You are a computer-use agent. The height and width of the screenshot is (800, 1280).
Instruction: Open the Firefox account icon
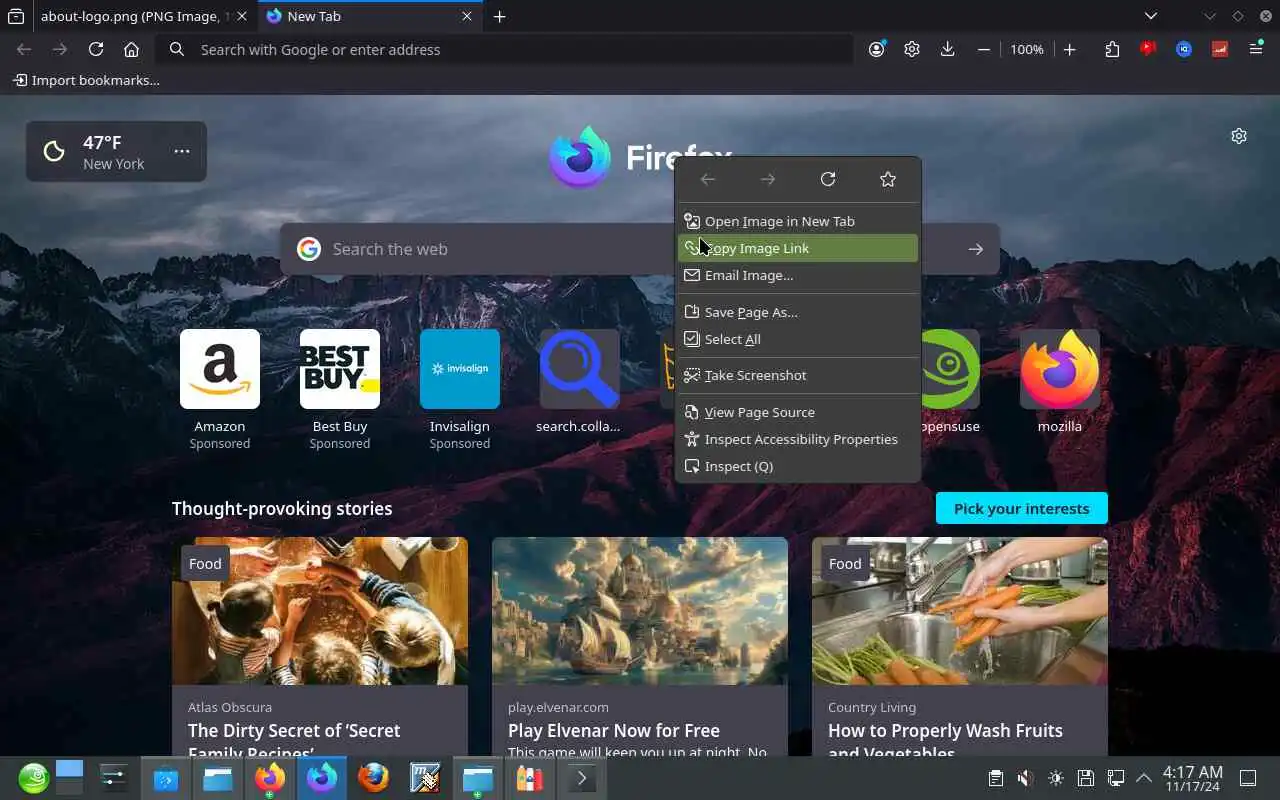pos(877,49)
